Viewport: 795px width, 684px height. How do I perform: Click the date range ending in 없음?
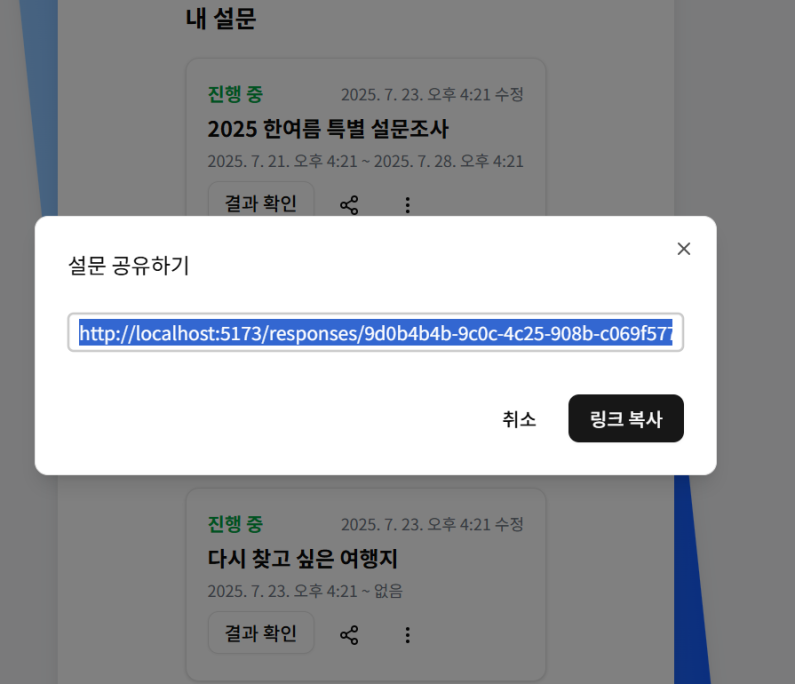[305, 591]
